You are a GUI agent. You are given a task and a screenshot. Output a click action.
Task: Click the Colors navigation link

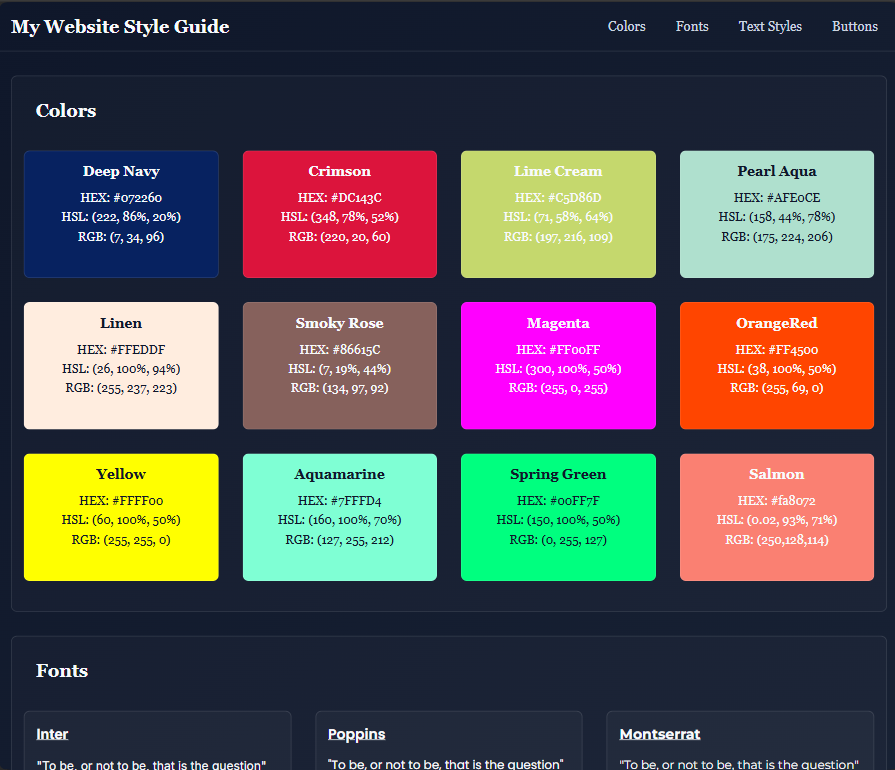pyautogui.click(x=626, y=27)
